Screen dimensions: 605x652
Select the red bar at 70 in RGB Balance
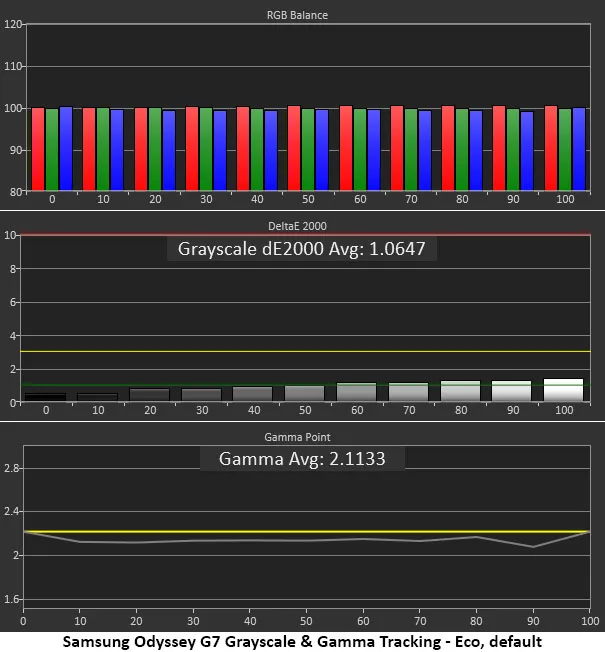[x=397, y=148]
